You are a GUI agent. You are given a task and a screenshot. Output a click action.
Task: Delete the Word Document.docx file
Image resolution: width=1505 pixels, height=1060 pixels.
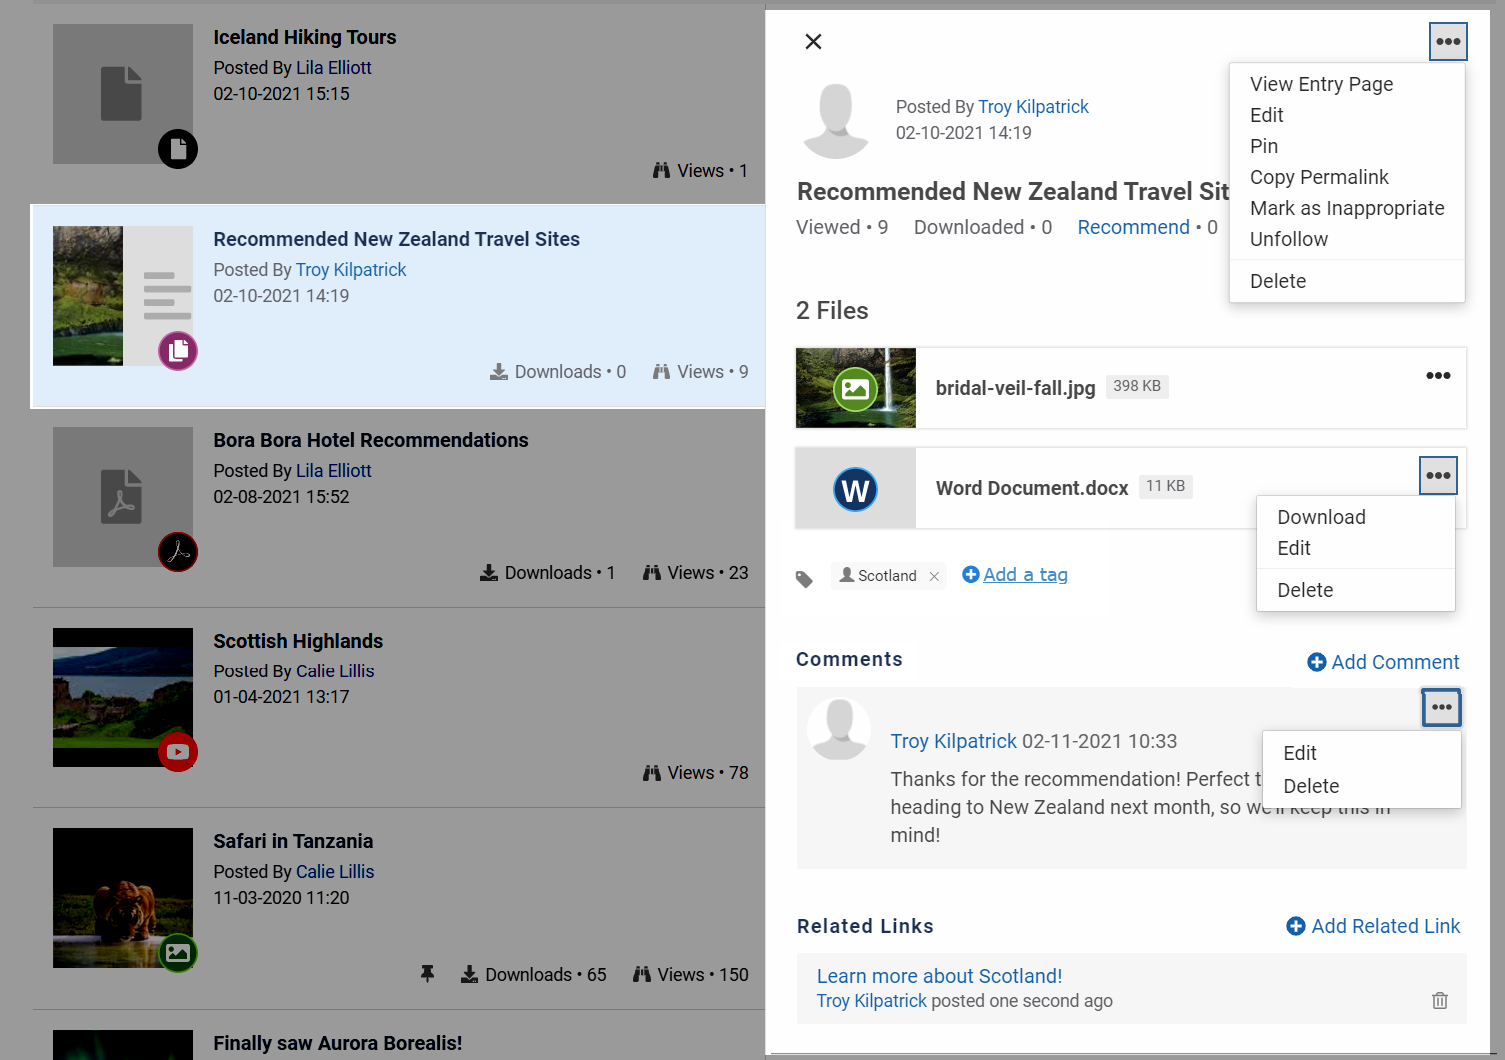[1305, 590]
